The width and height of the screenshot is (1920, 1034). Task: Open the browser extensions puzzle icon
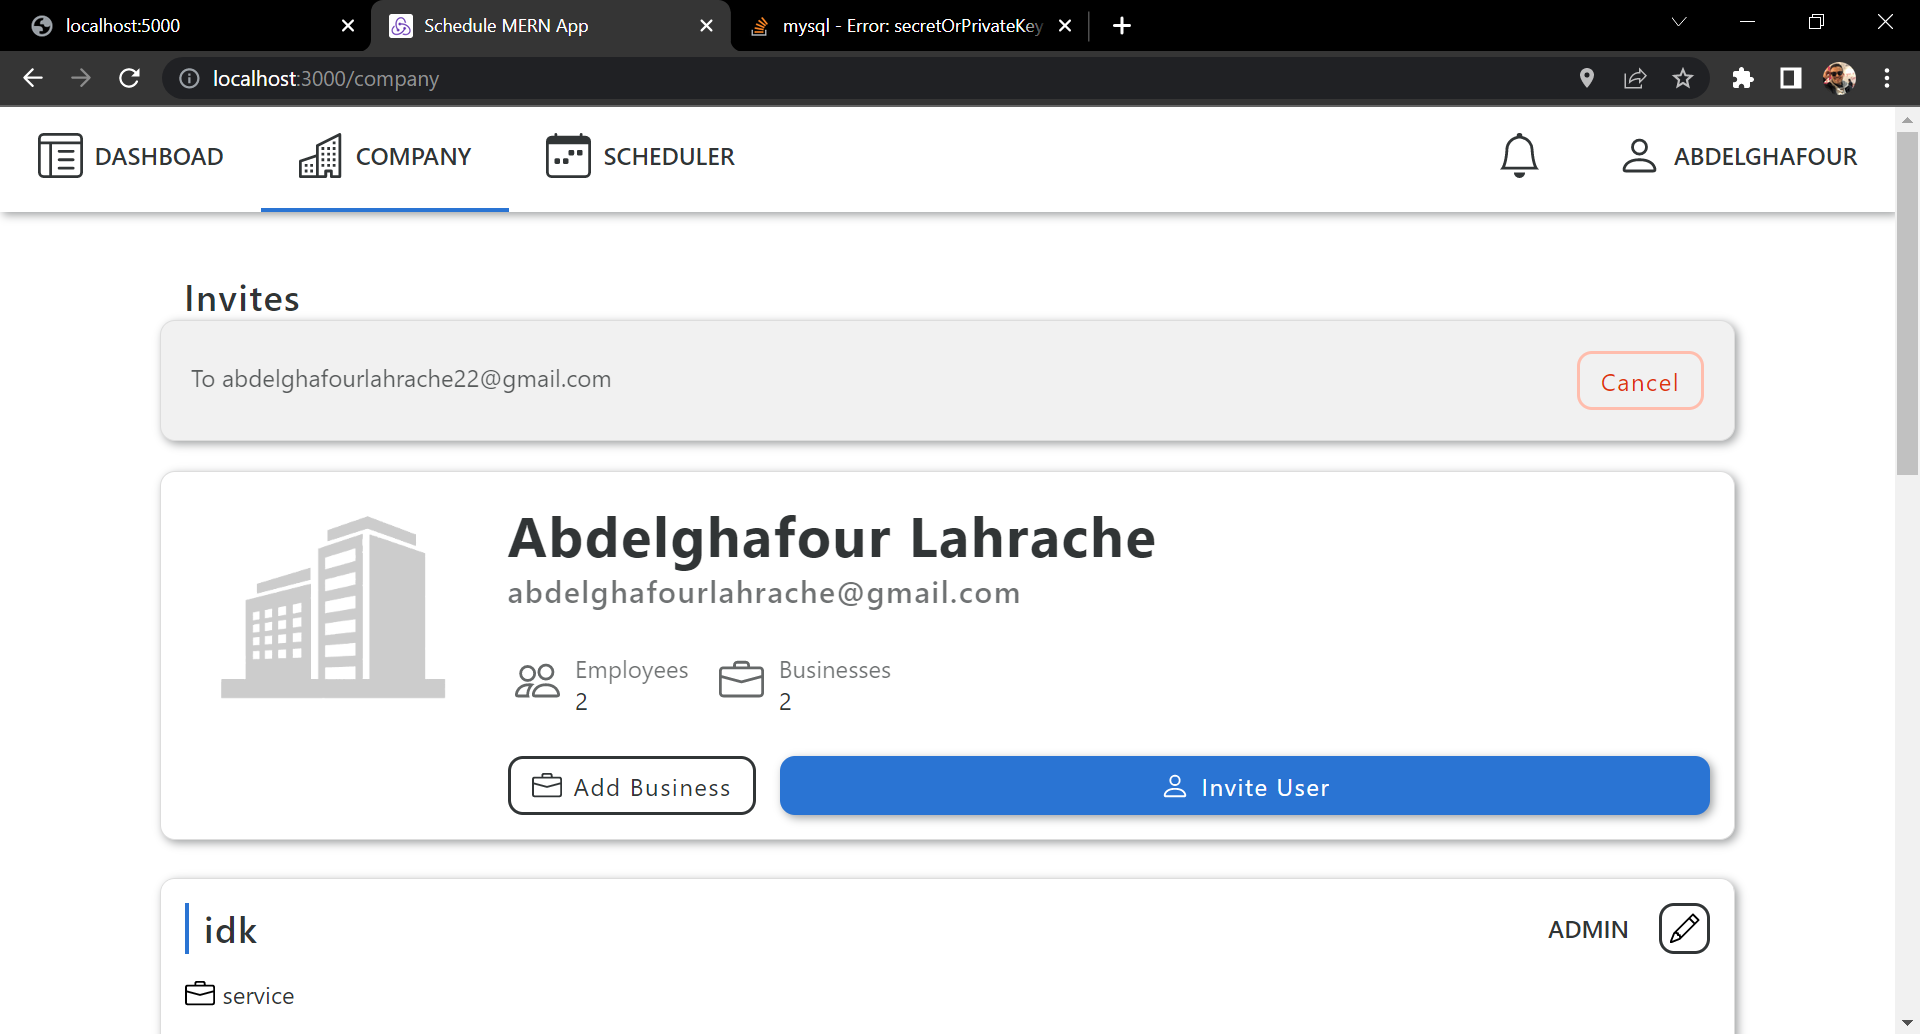tap(1743, 78)
